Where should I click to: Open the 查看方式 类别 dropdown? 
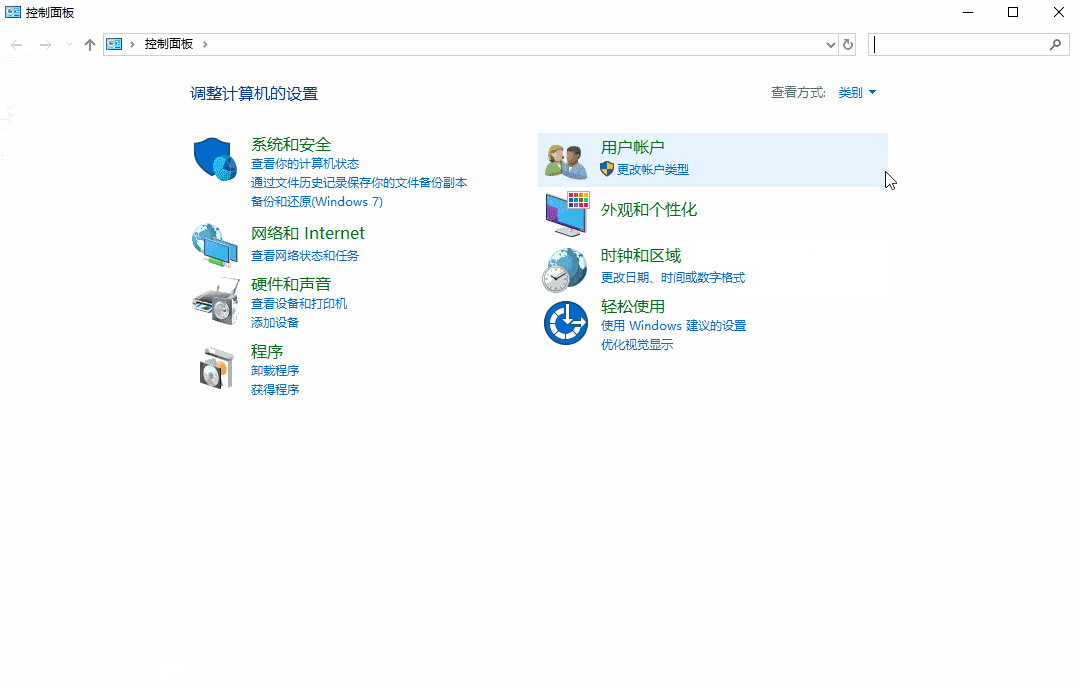[x=856, y=91]
